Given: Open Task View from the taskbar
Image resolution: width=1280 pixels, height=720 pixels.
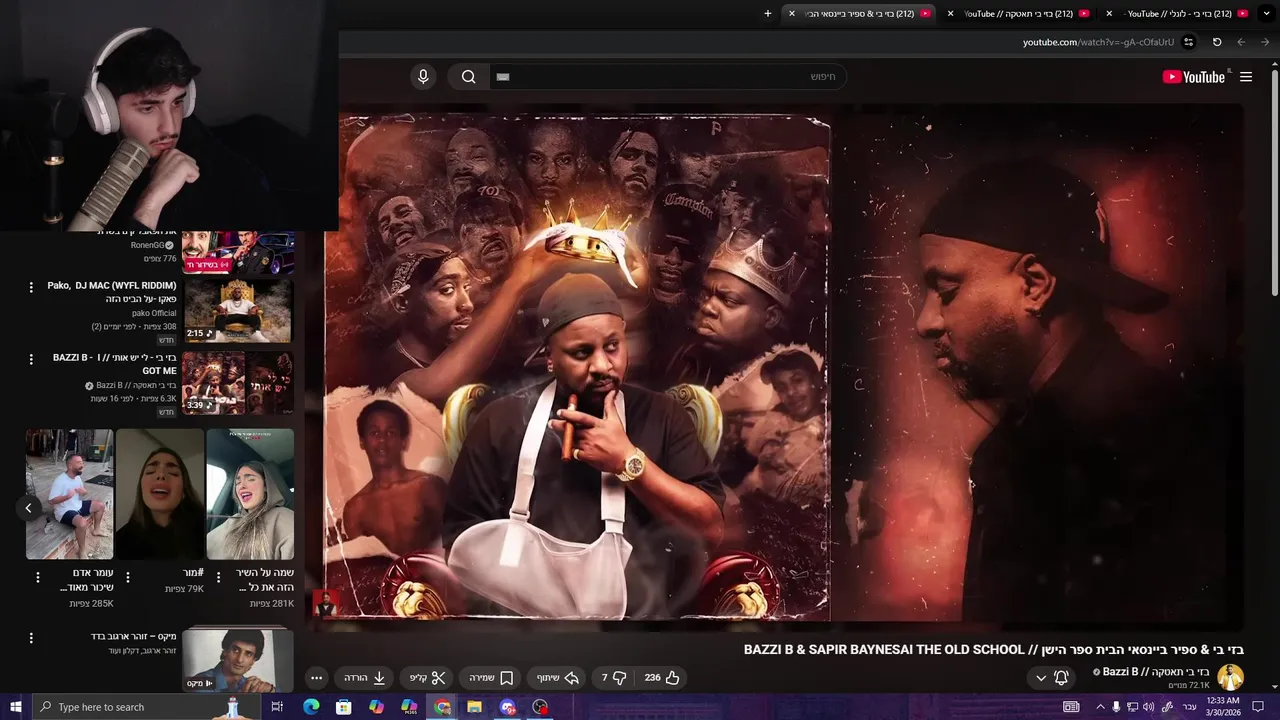Looking at the screenshot, I should click(x=278, y=707).
